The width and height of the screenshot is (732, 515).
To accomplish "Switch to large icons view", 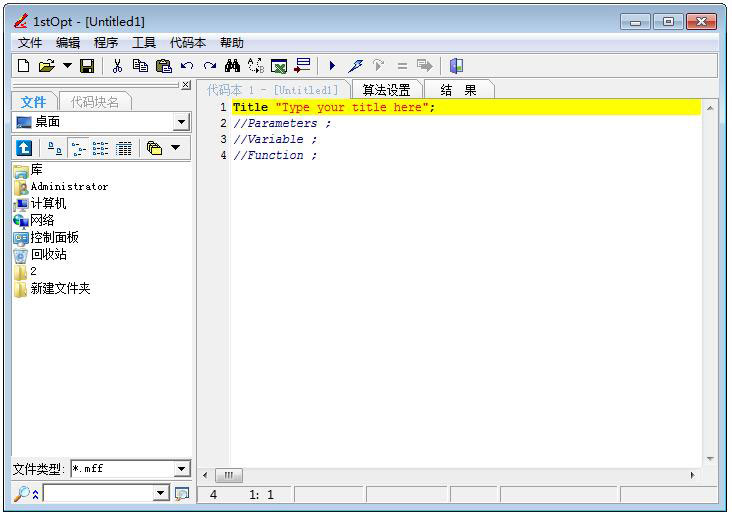I will 55,148.
